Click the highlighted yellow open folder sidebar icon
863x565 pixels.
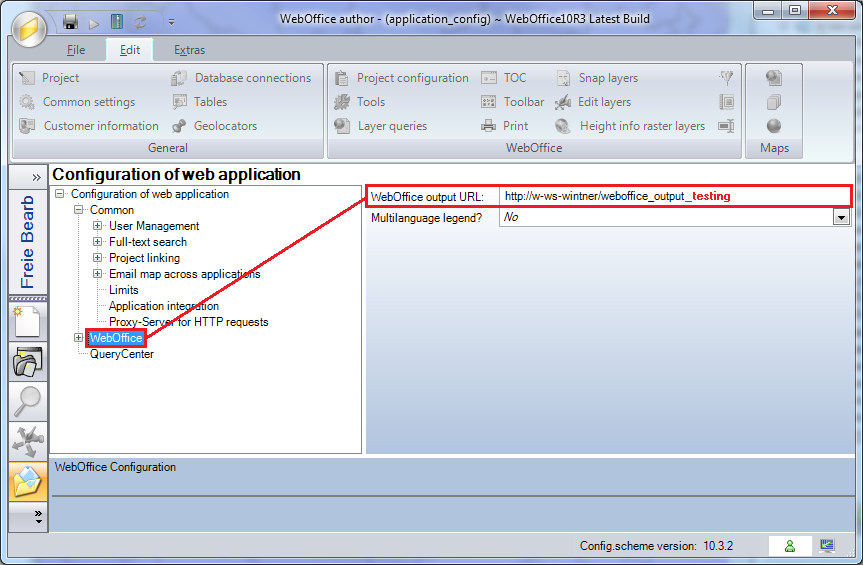click(x=28, y=482)
